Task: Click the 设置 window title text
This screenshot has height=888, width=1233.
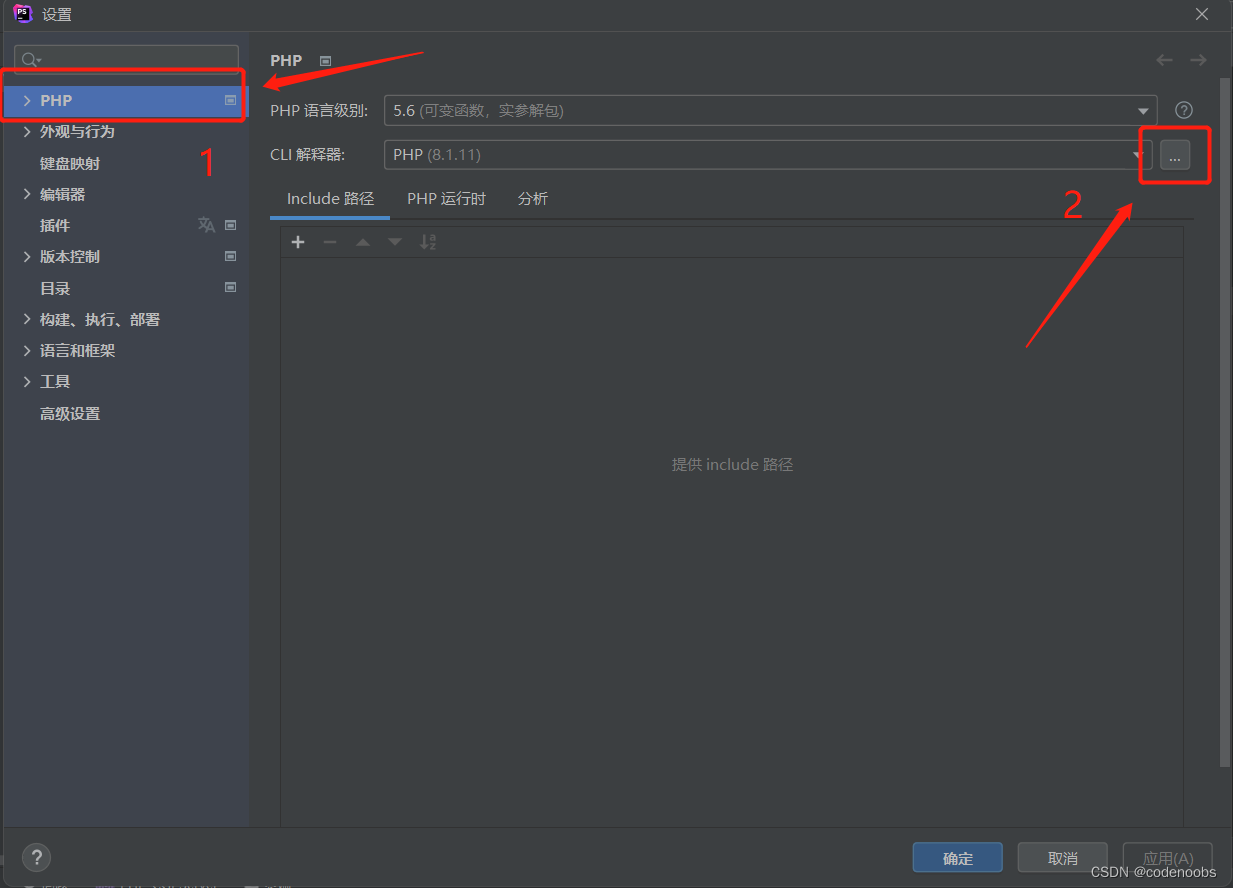Action: click(x=57, y=15)
